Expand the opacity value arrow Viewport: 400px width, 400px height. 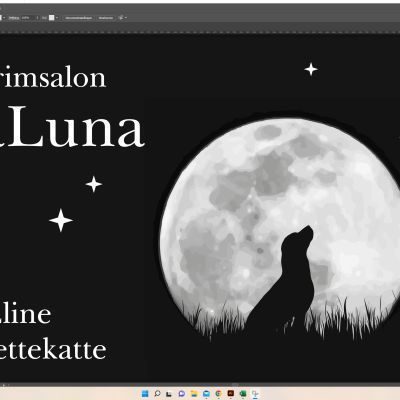click(37, 18)
